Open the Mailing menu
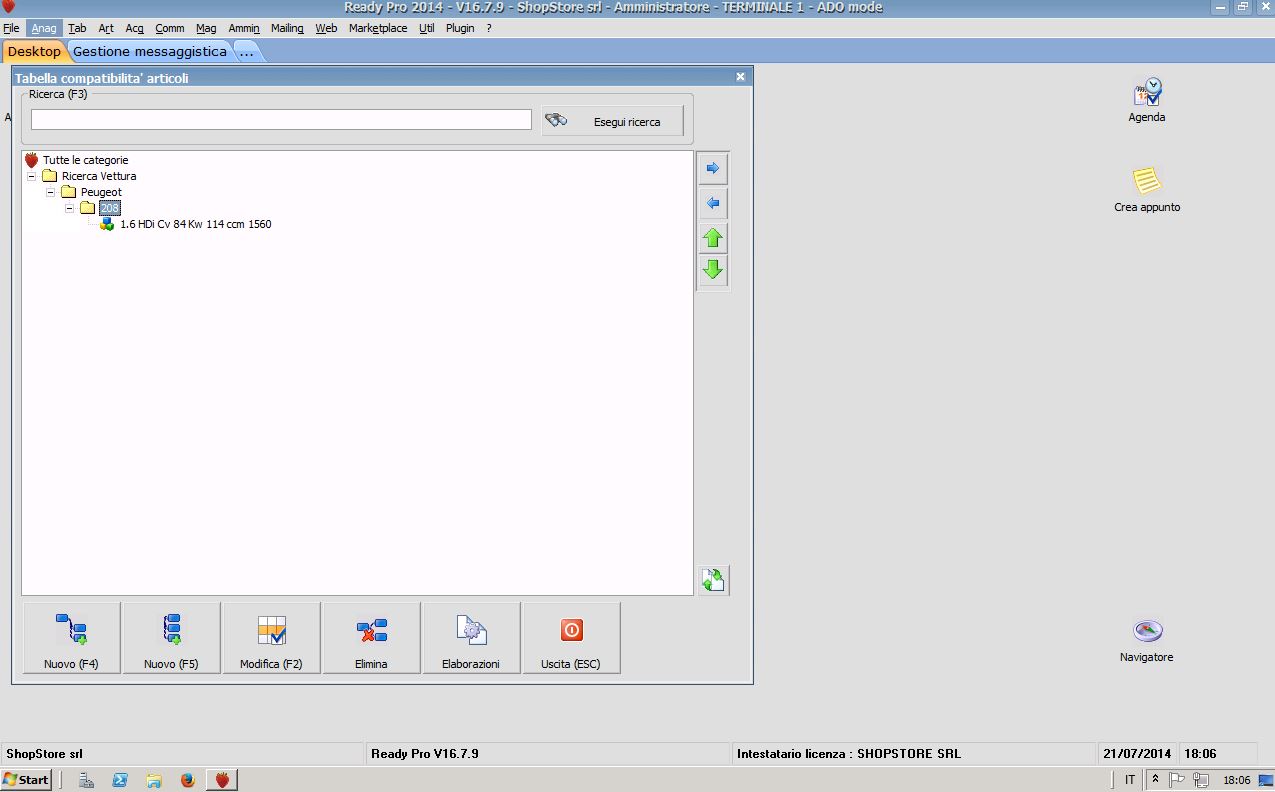The height and width of the screenshot is (792, 1275). 287,28
